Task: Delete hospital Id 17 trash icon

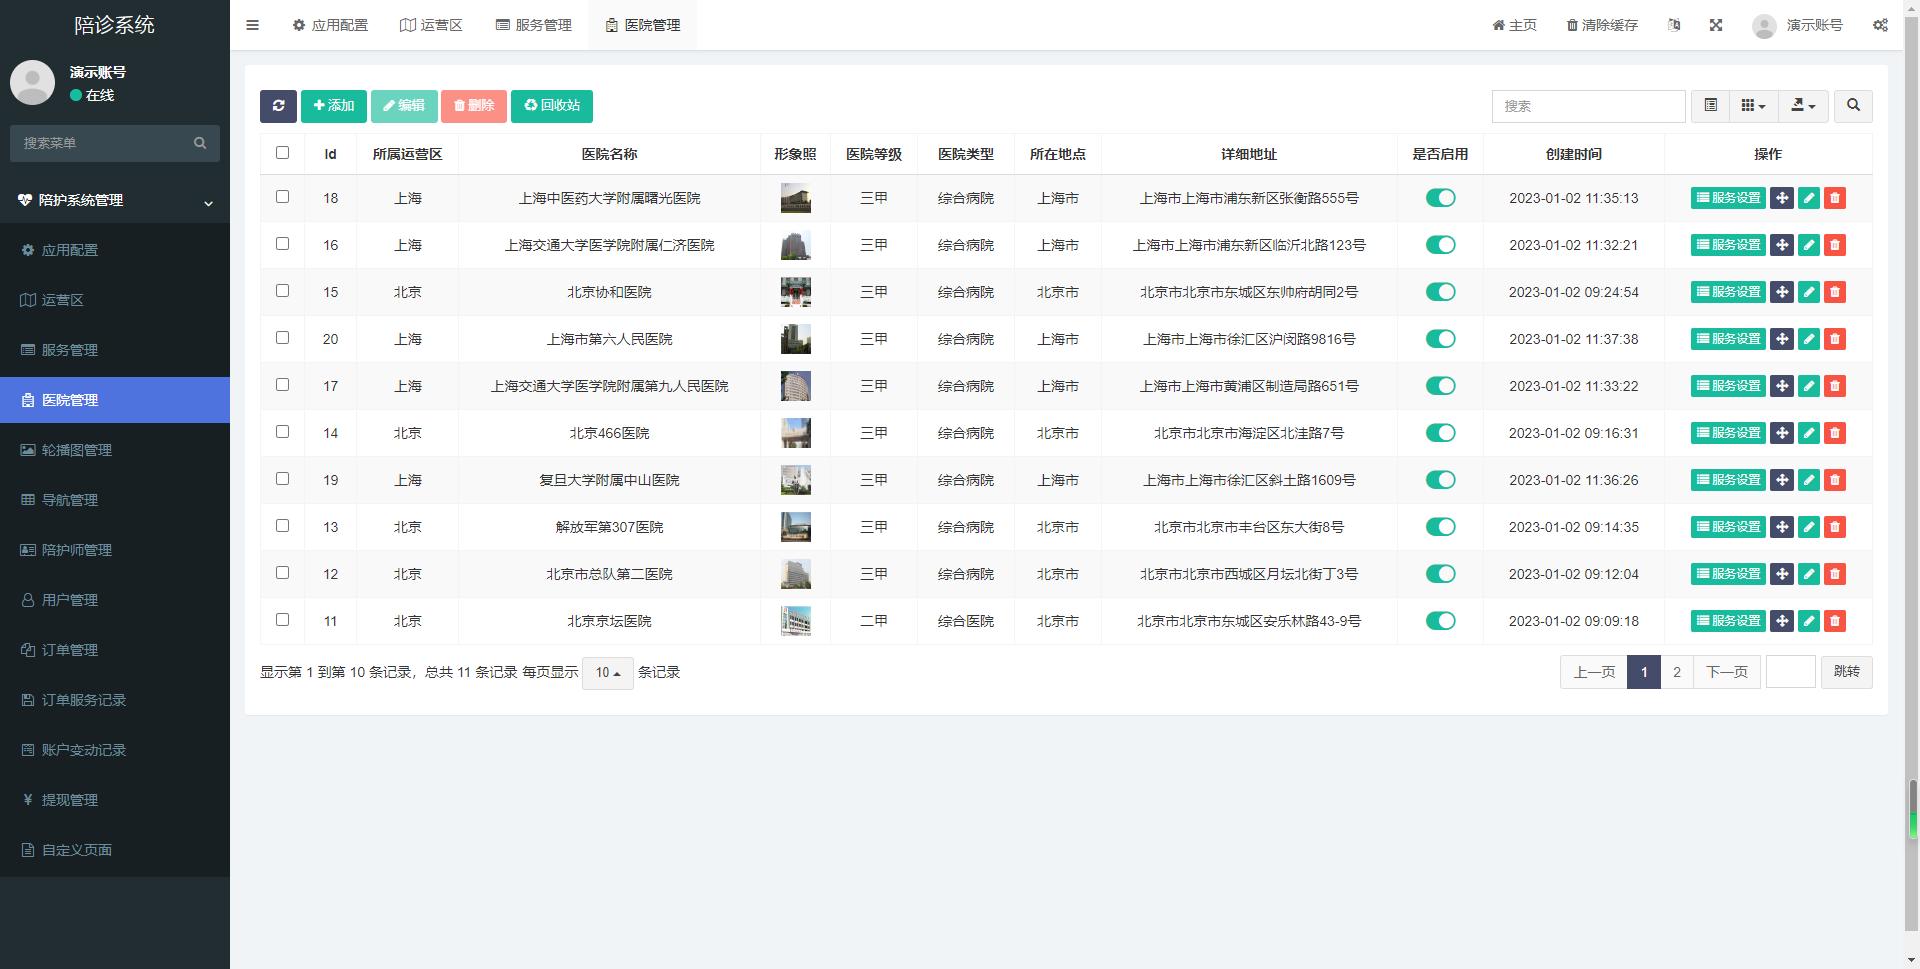Action: point(1835,386)
